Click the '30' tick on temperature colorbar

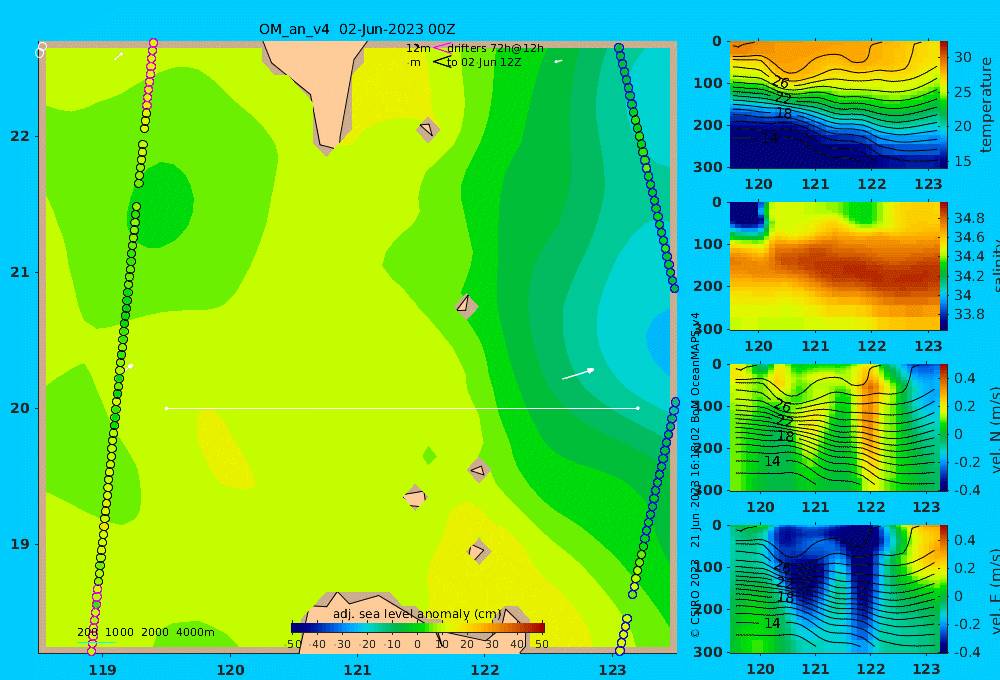tap(962, 57)
